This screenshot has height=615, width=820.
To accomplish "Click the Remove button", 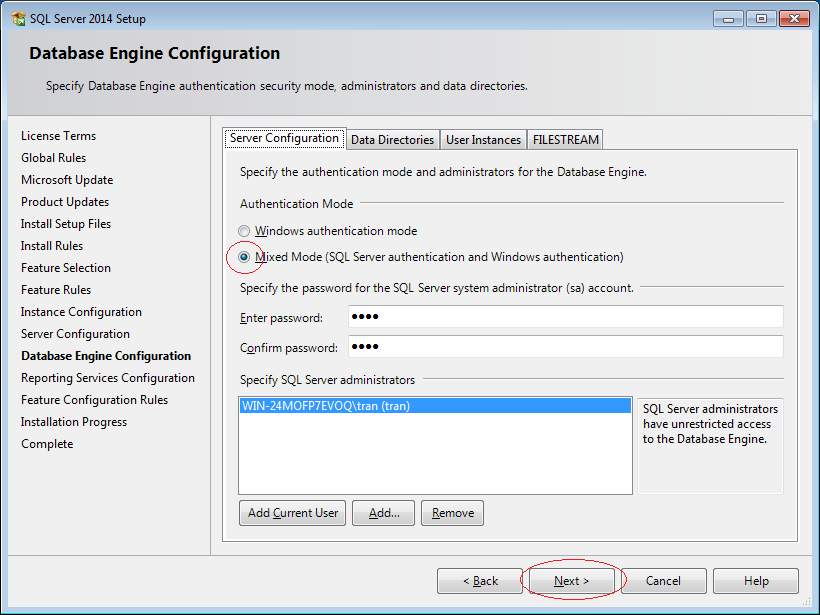I will click(x=452, y=513).
